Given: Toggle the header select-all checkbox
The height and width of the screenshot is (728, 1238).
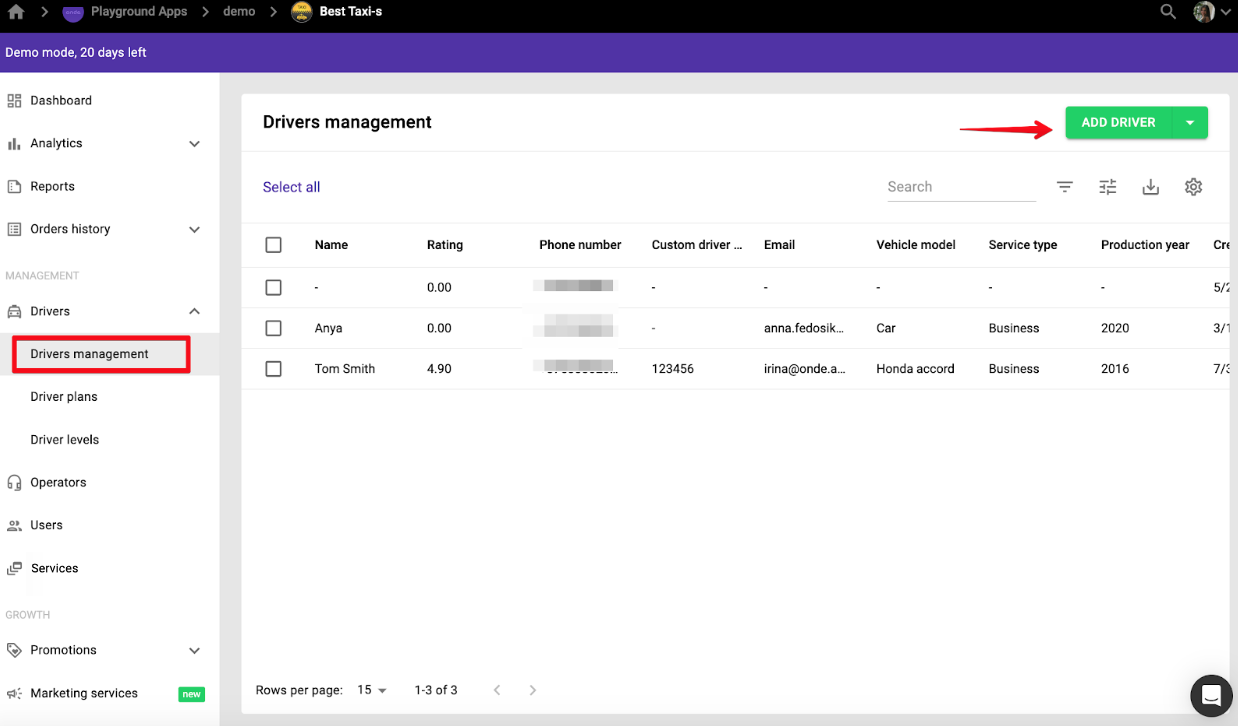Looking at the screenshot, I should tap(274, 245).
